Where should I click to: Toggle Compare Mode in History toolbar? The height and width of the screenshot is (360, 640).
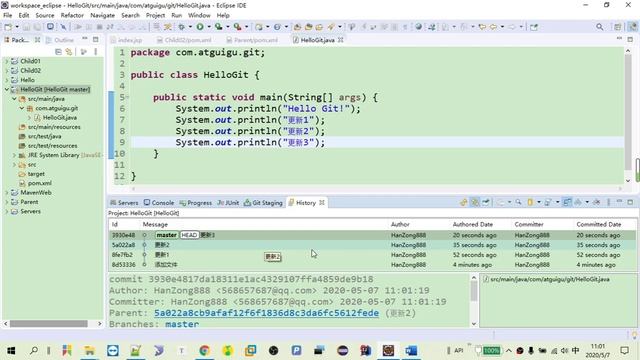[567, 202]
